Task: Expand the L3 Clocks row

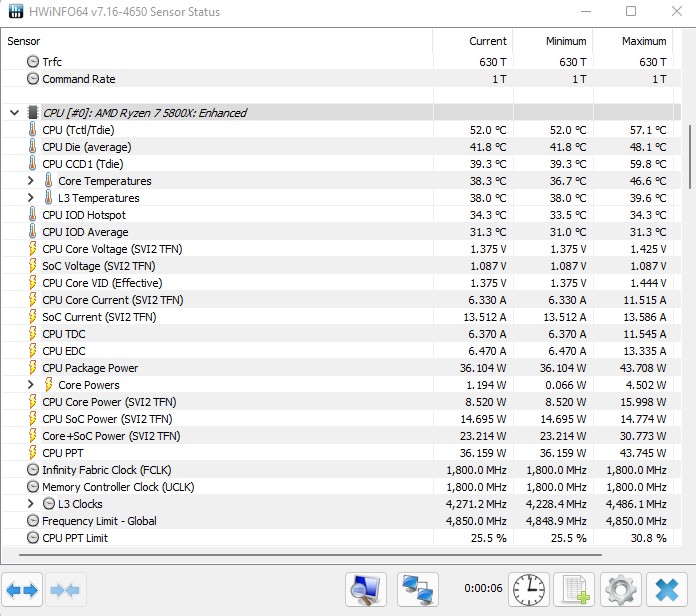Action: coord(31,504)
